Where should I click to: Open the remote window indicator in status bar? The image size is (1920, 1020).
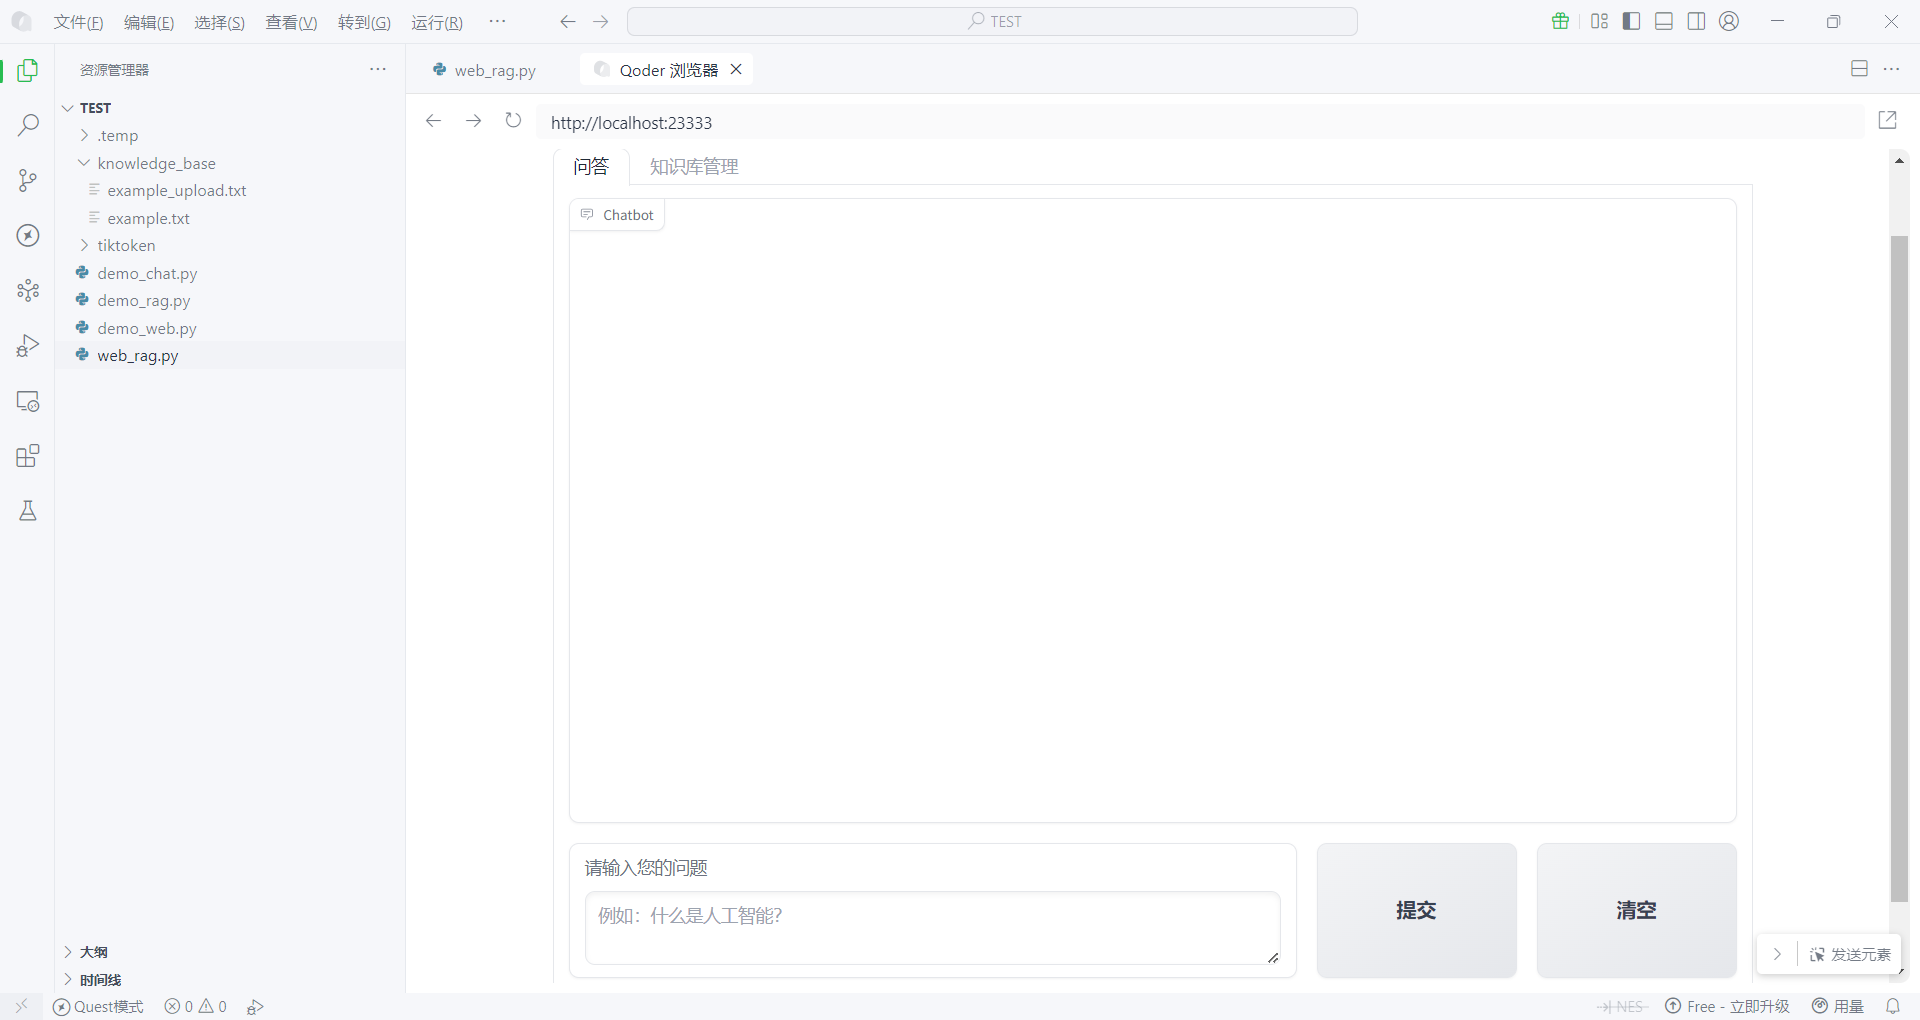(21, 1006)
